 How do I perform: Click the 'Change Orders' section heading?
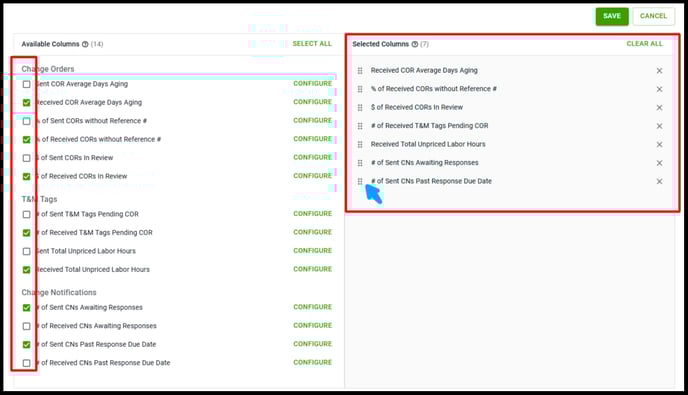pyautogui.click(x=48, y=69)
